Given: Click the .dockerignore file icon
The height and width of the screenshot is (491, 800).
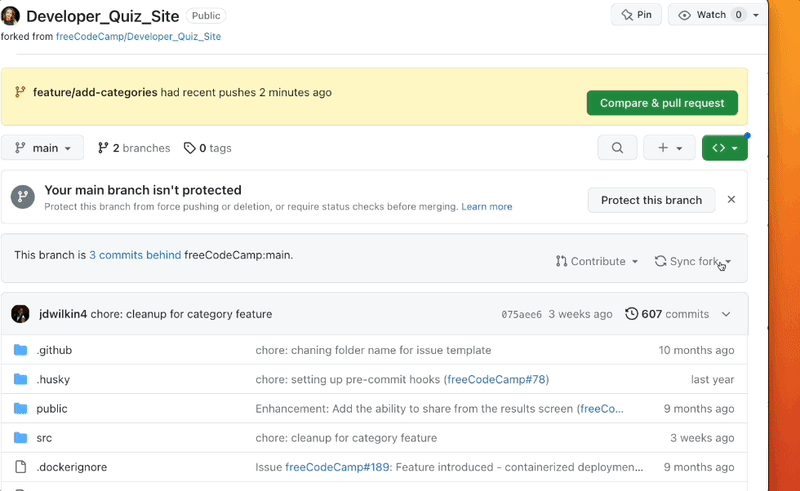Looking at the screenshot, I should click(x=20, y=467).
